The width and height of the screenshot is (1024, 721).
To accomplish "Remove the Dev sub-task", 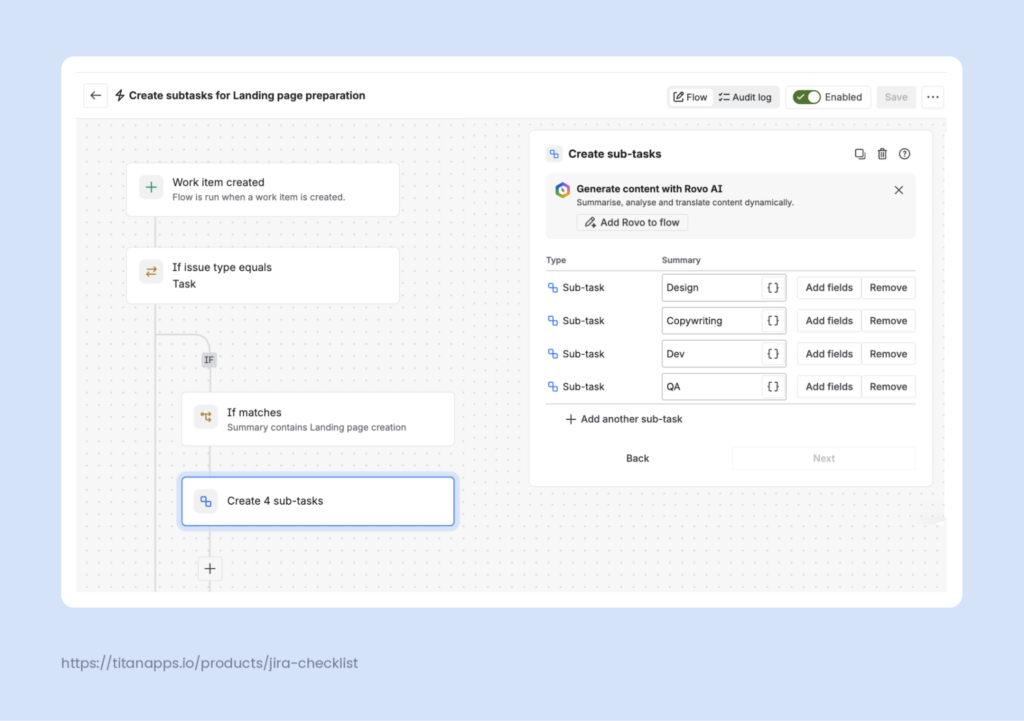I will (x=888, y=354).
